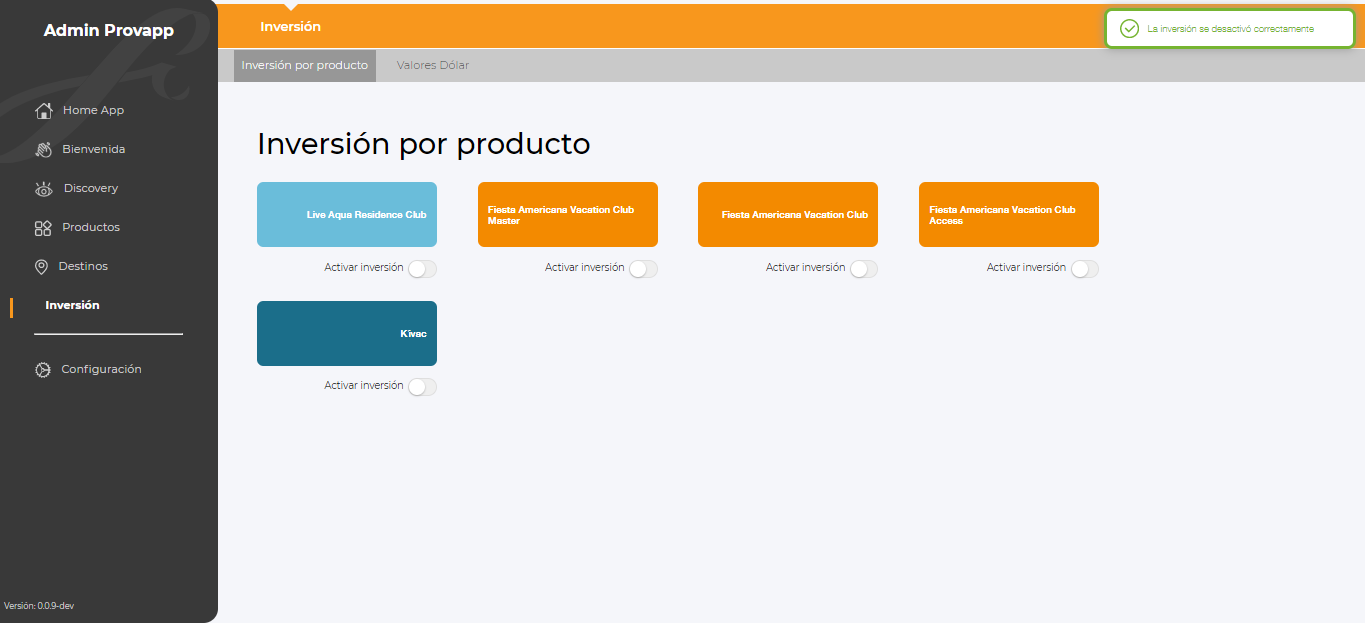The width and height of the screenshot is (1365, 623).
Task: Enable inversión for Live Aqua Residence Club
Action: coord(422,269)
